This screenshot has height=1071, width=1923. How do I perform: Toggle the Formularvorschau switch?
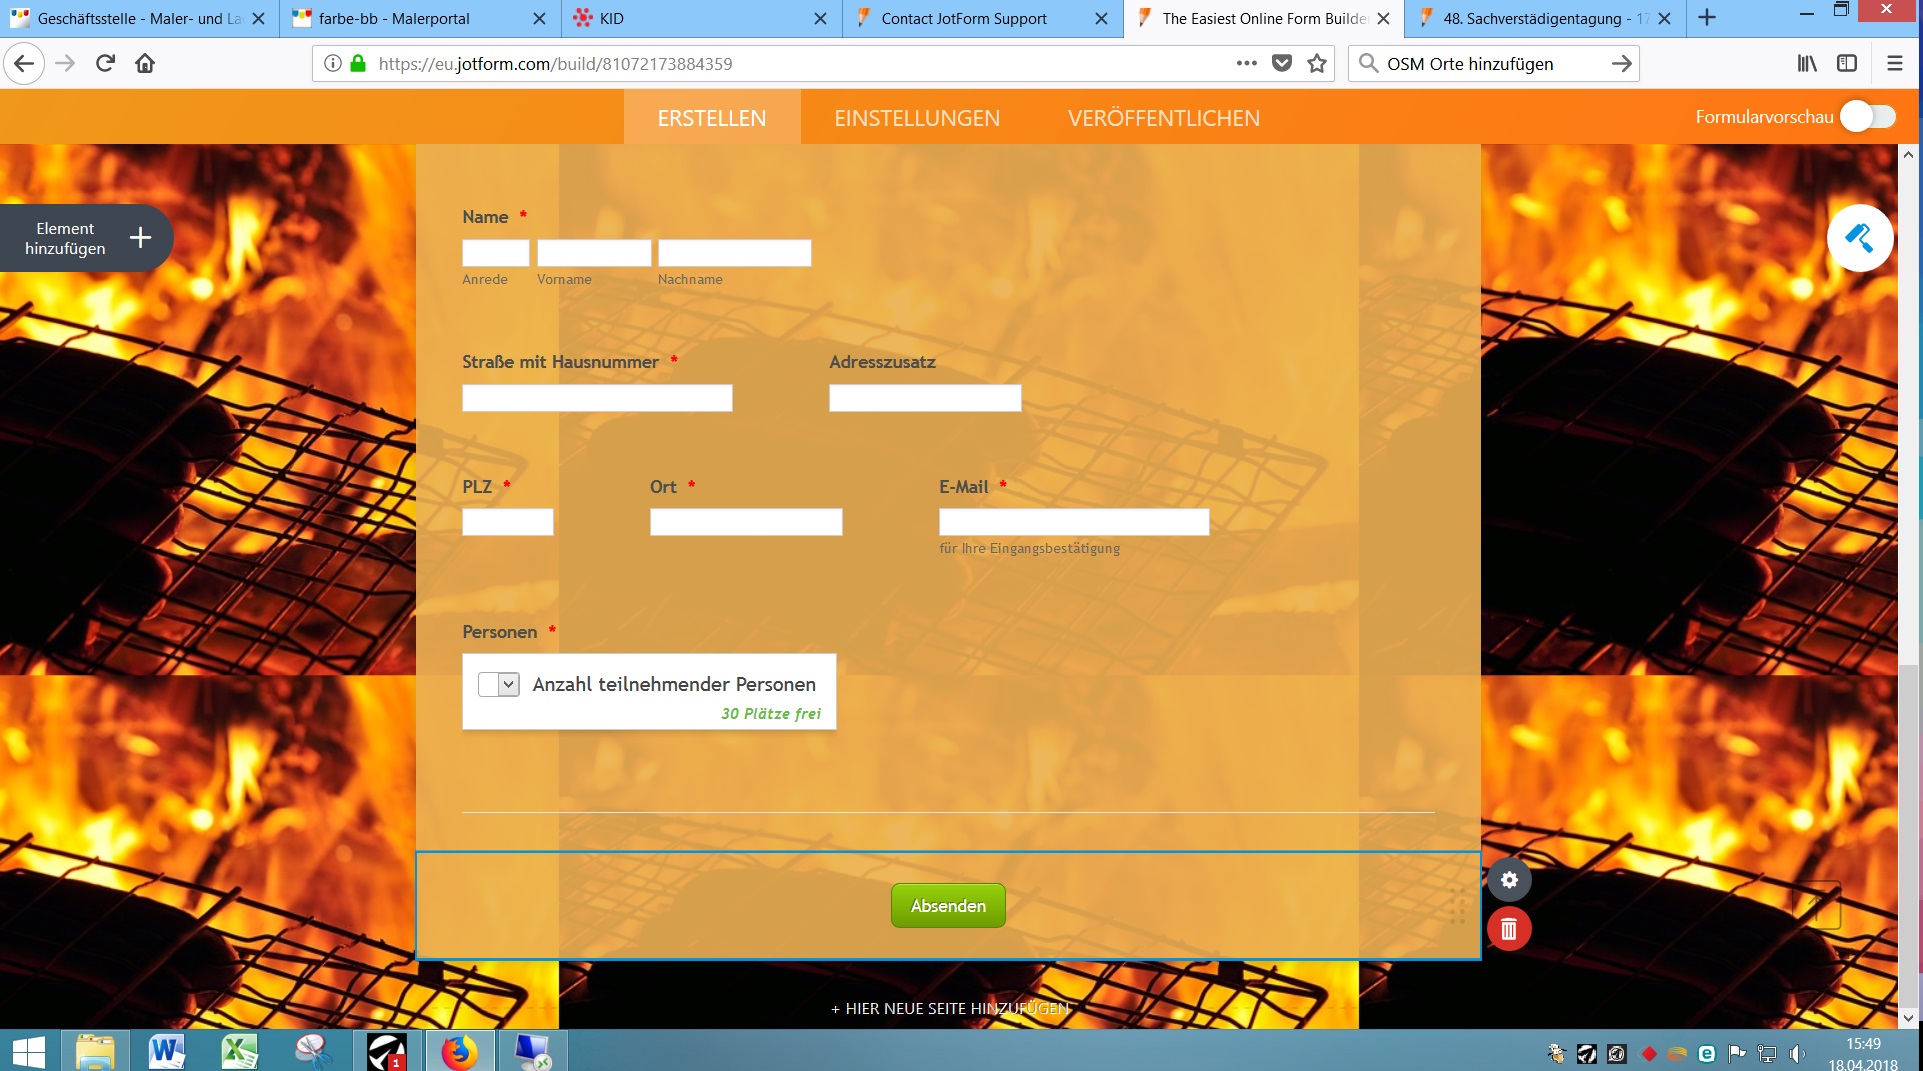click(1867, 117)
